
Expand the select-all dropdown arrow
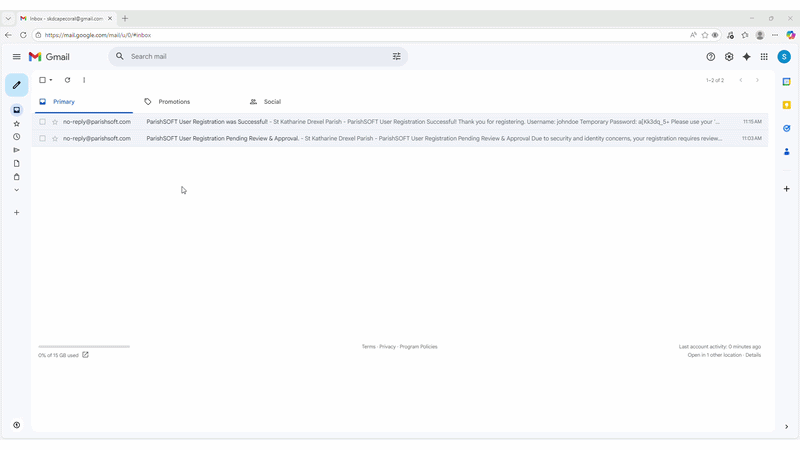click(x=51, y=80)
